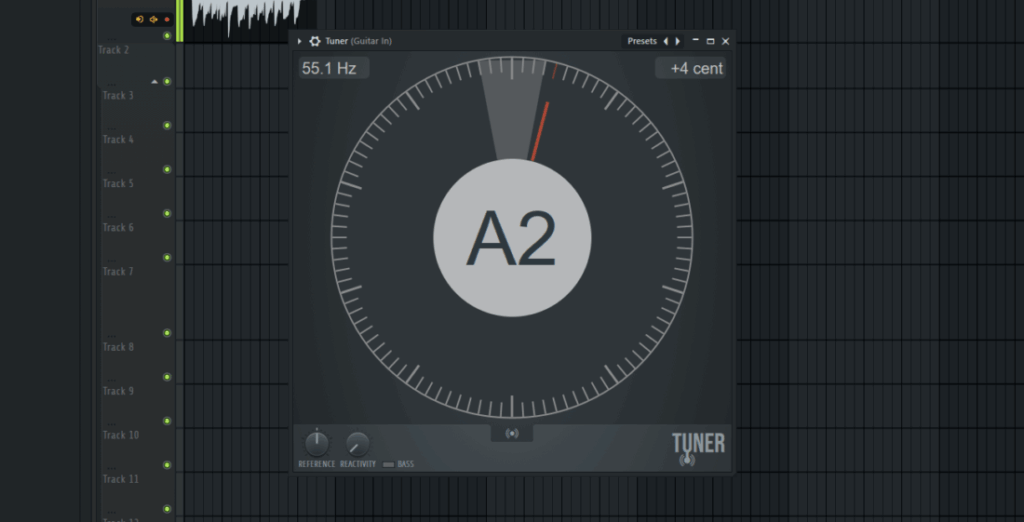Click the center broadcast icon below the dial
1024x522 pixels.
point(512,433)
